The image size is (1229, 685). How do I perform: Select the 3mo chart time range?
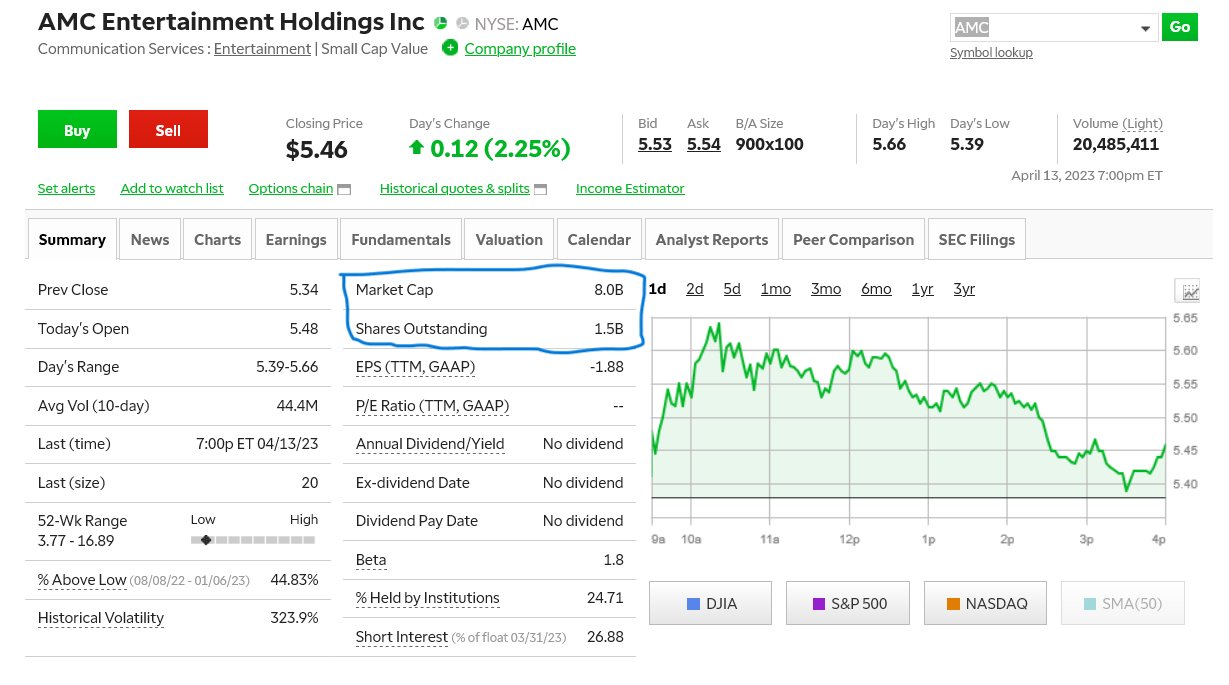coord(825,289)
